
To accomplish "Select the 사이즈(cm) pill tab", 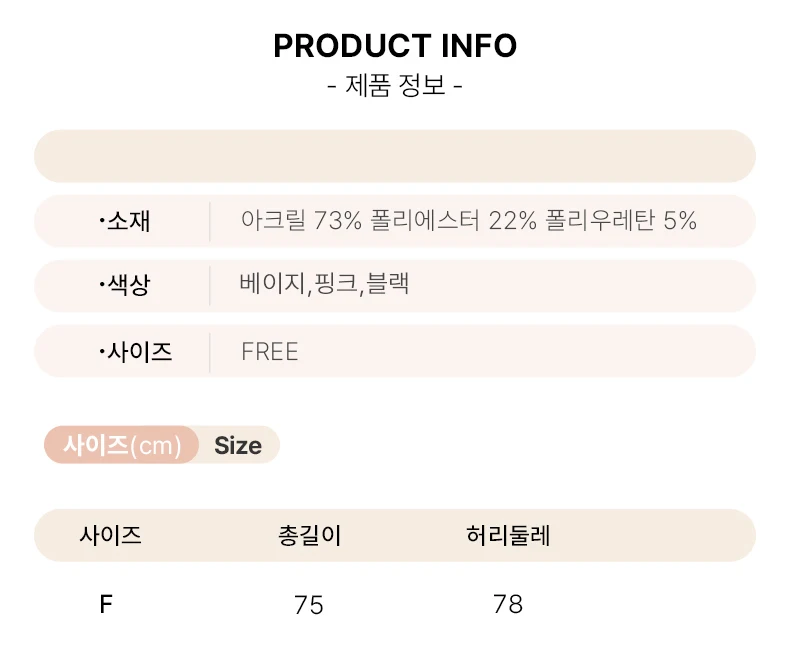I will [x=122, y=445].
